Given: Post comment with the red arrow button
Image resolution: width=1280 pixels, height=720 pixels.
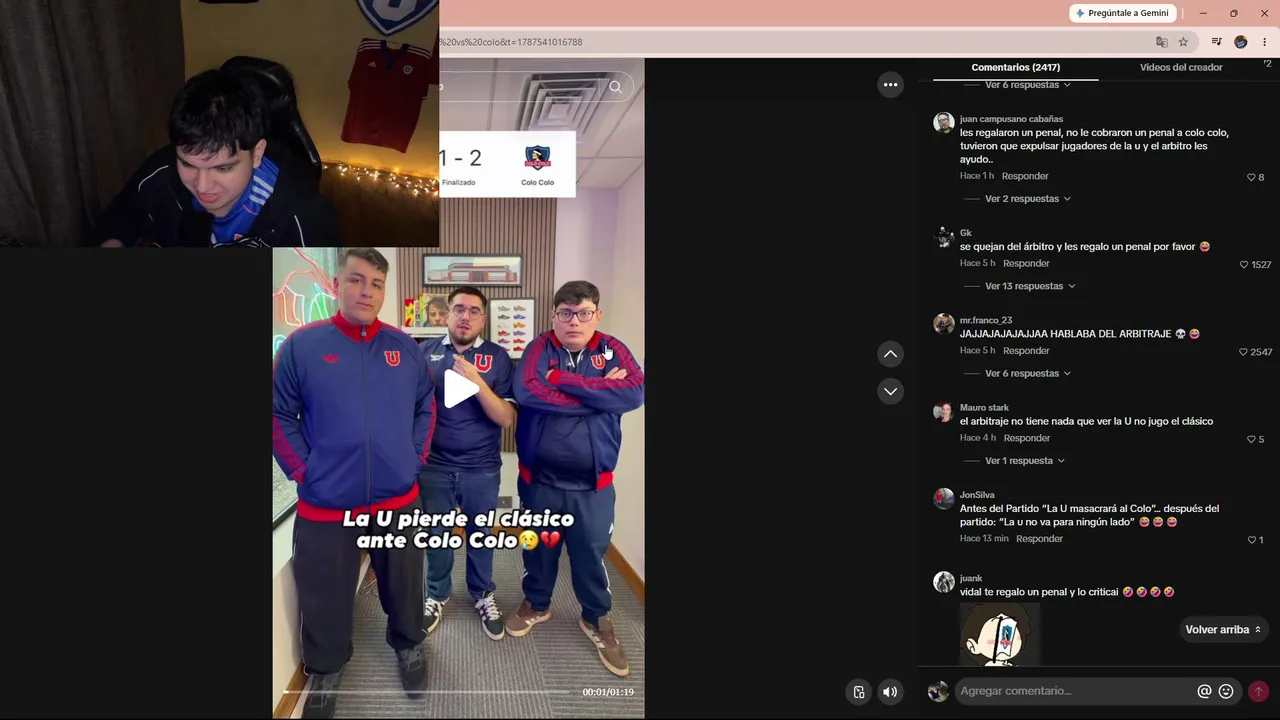Looking at the screenshot, I should [x=1258, y=691].
